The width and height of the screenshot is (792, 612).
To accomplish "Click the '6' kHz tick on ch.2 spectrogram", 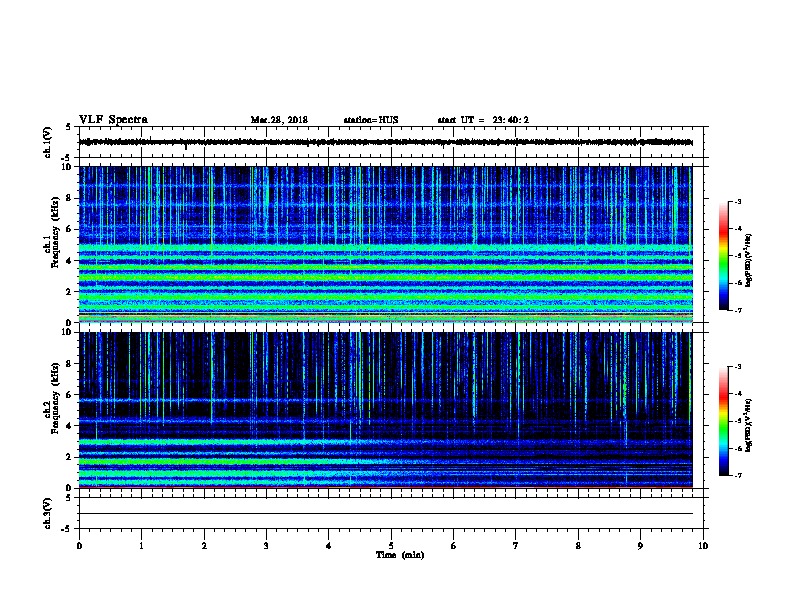I will (68, 395).
